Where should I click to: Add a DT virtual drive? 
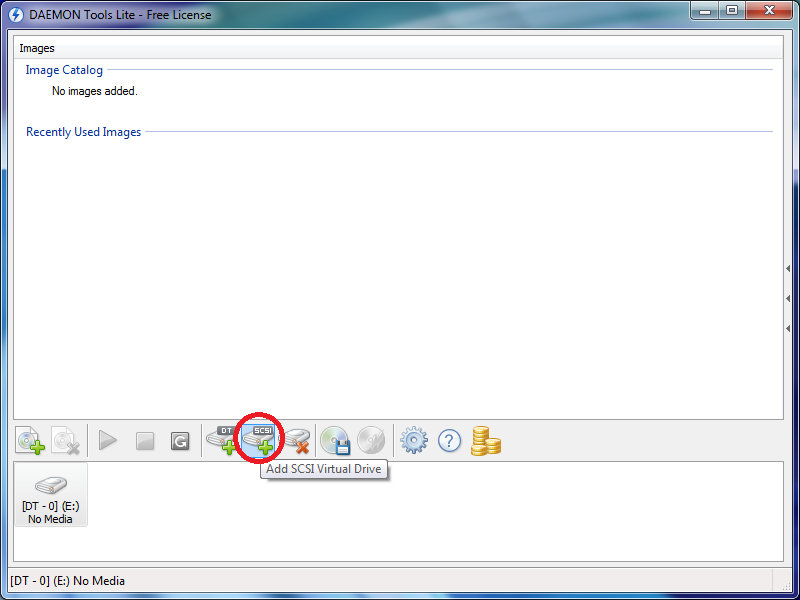point(222,440)
